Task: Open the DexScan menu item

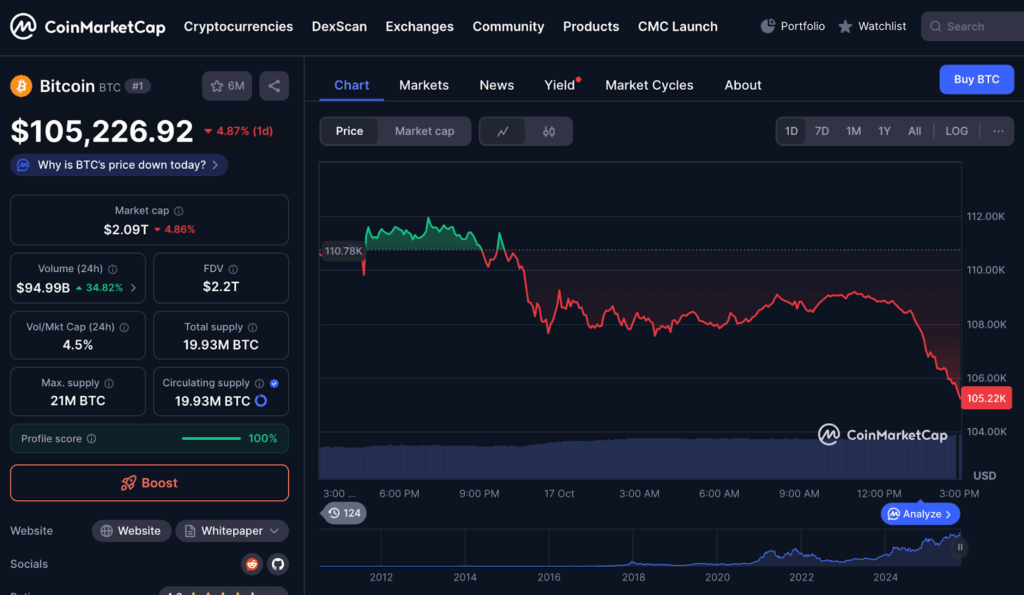Action: tap(339, 27)
